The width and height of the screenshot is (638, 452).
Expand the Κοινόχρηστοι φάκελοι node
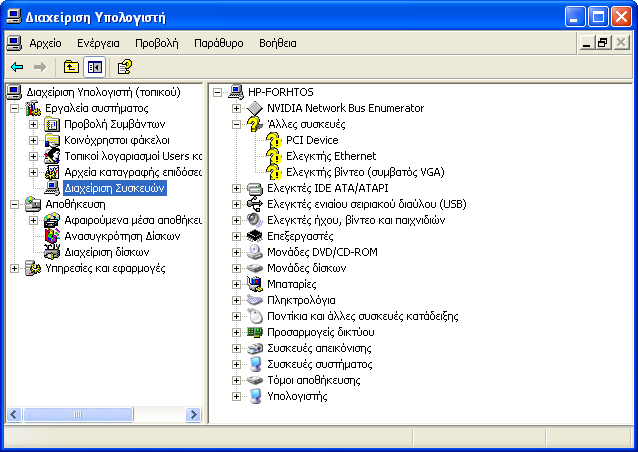[33, 140]
